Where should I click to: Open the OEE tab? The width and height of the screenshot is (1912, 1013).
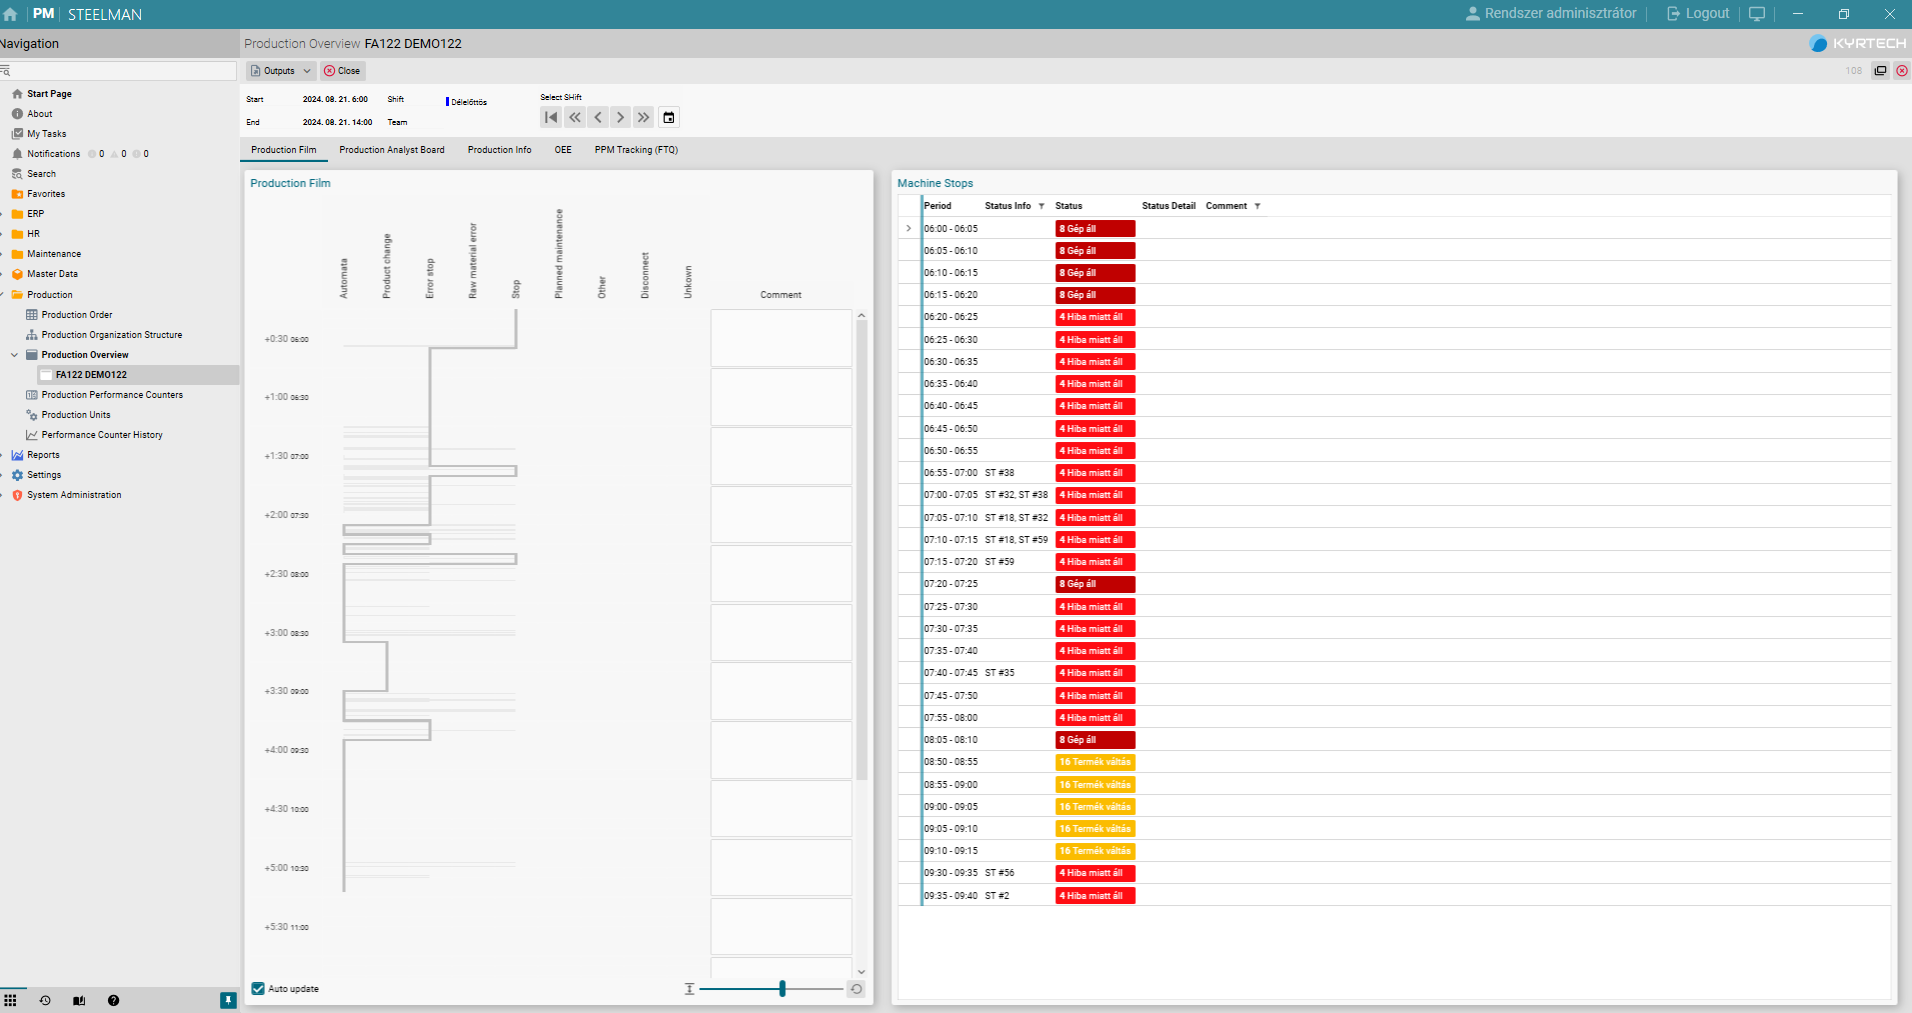[x=563, y=150]
